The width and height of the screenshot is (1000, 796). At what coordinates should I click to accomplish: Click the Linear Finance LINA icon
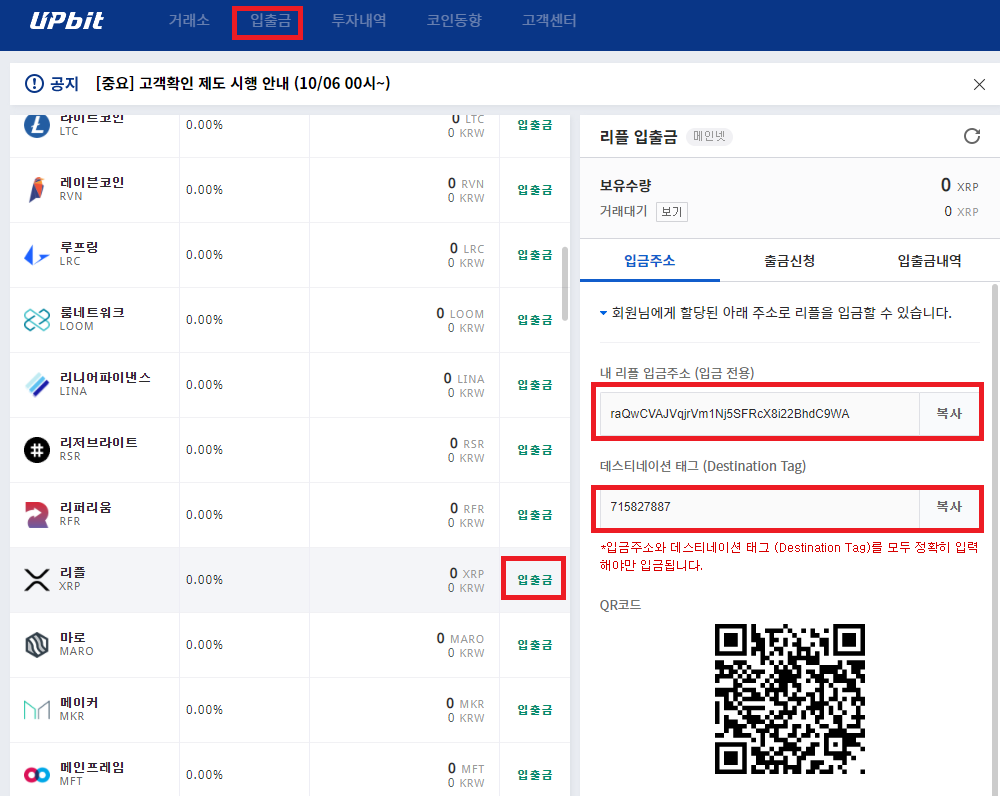point(36,385)
